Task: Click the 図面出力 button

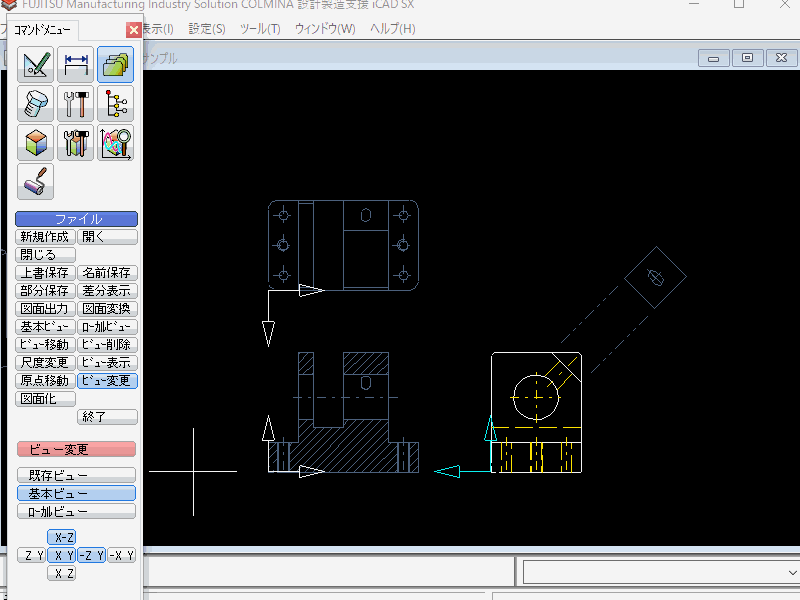Action: pos(45,309)
